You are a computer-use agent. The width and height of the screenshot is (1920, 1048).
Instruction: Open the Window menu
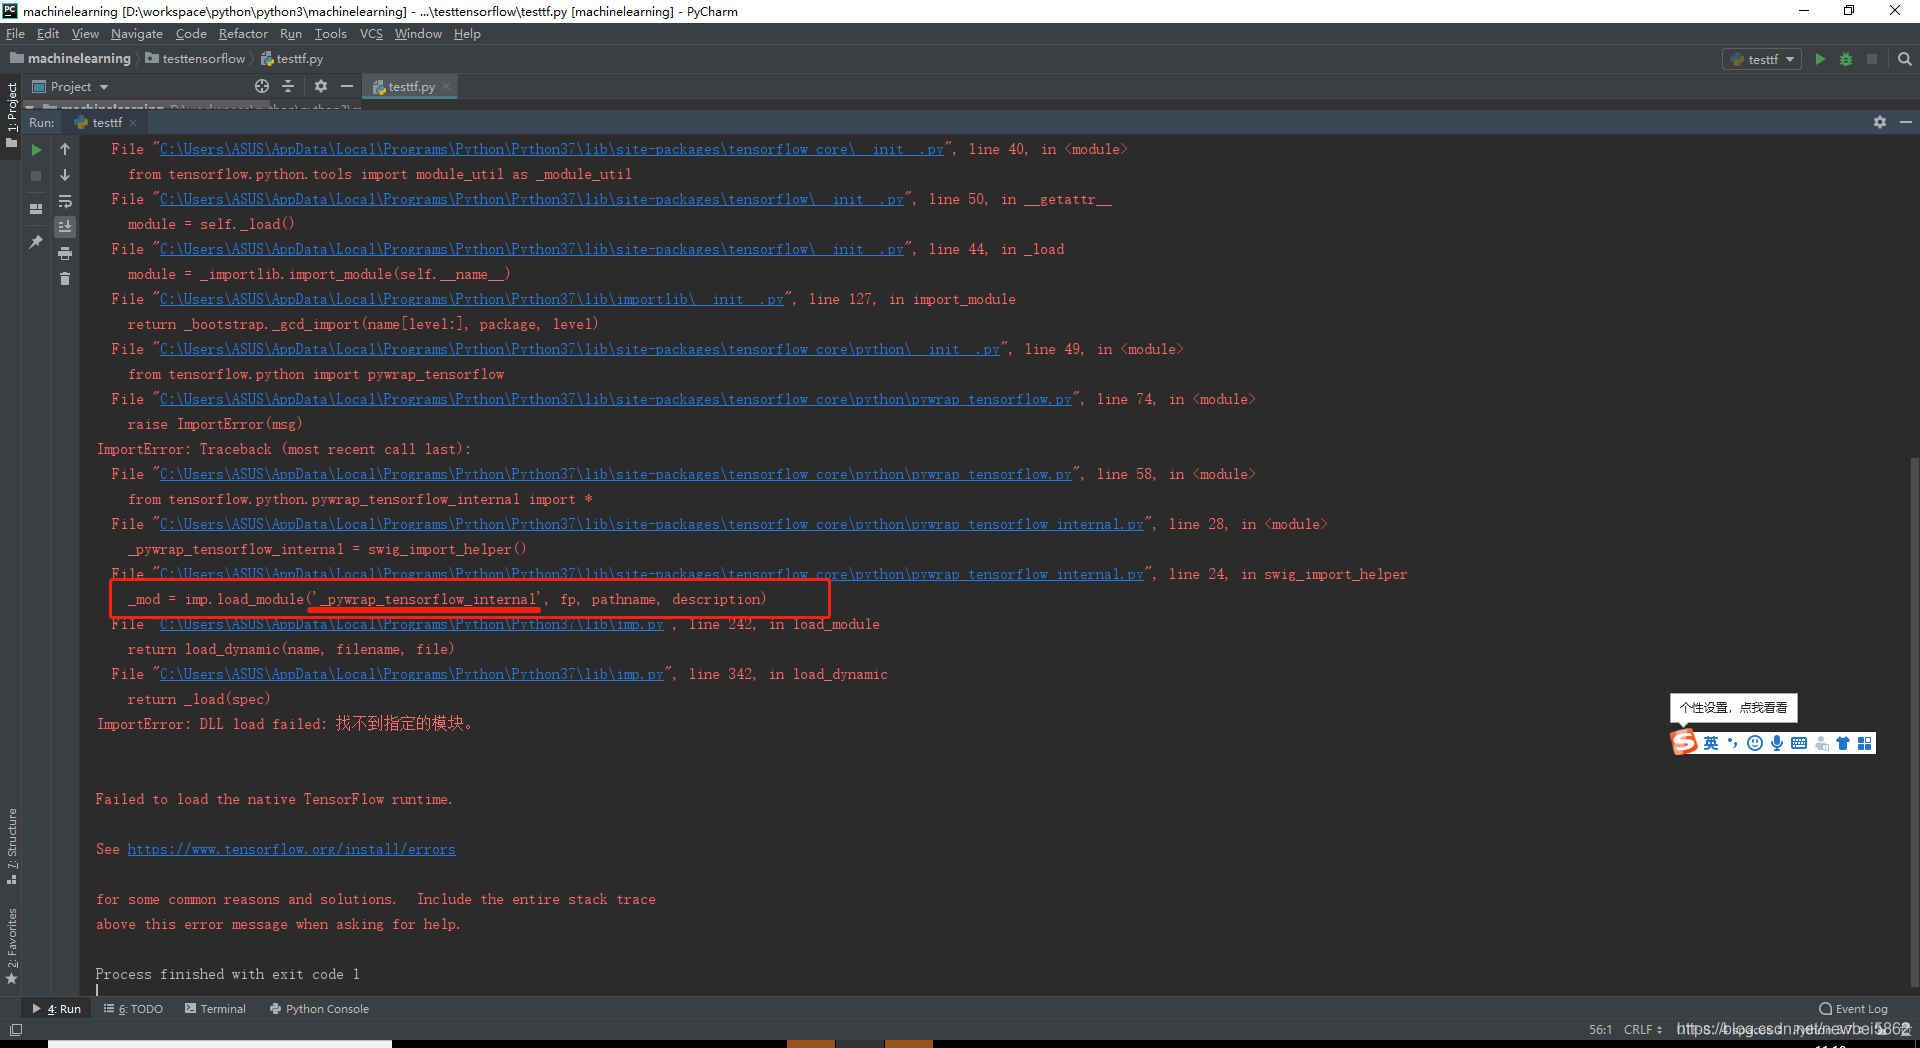tap(418, 34)
